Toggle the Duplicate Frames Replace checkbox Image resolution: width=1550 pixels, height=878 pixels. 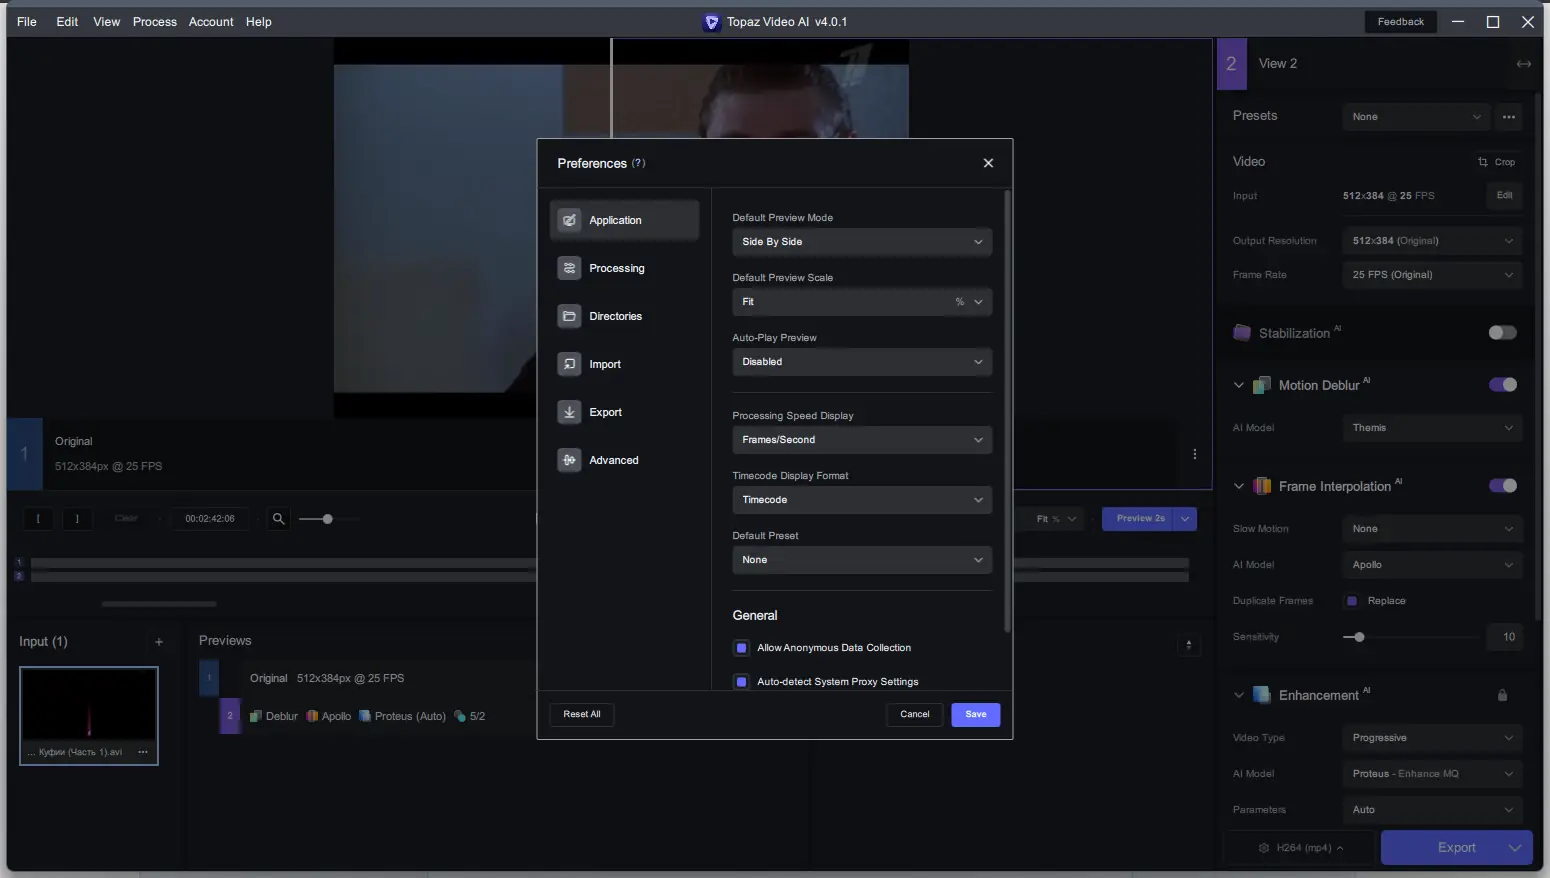pos(1352,601)
